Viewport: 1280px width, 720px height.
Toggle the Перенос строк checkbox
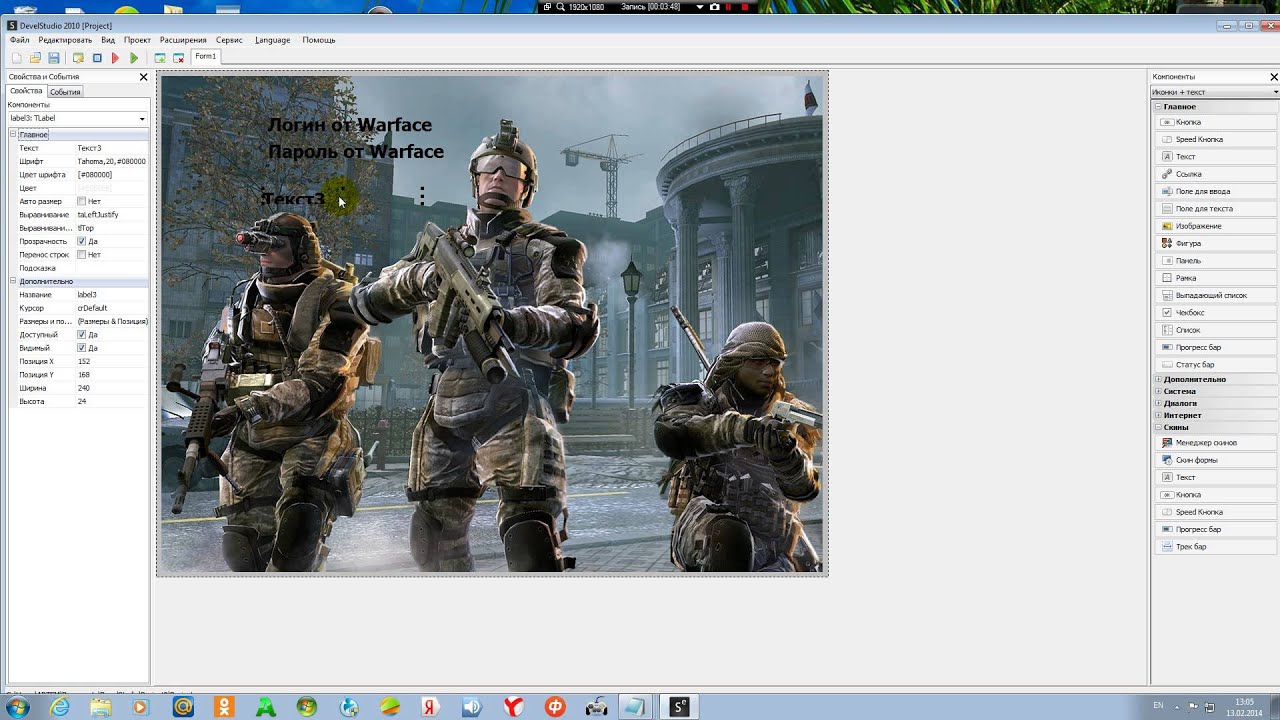(x=82, y=254)
